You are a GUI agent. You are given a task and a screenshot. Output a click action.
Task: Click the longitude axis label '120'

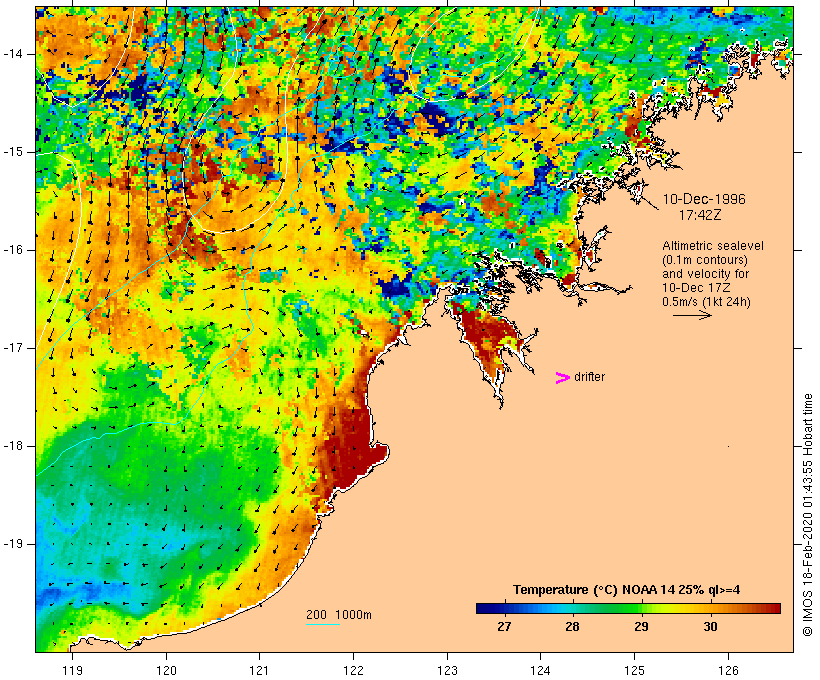(166, 671)
